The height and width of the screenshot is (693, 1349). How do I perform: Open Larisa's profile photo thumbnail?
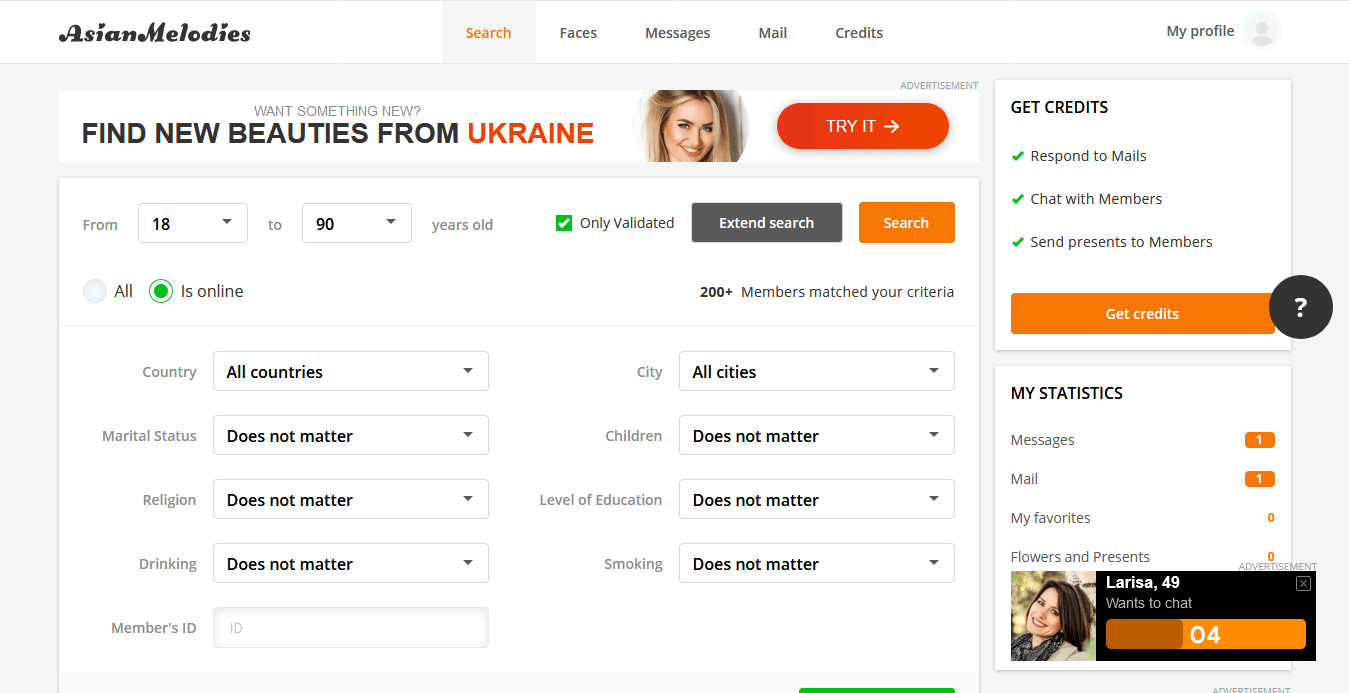click(1053, 616)
